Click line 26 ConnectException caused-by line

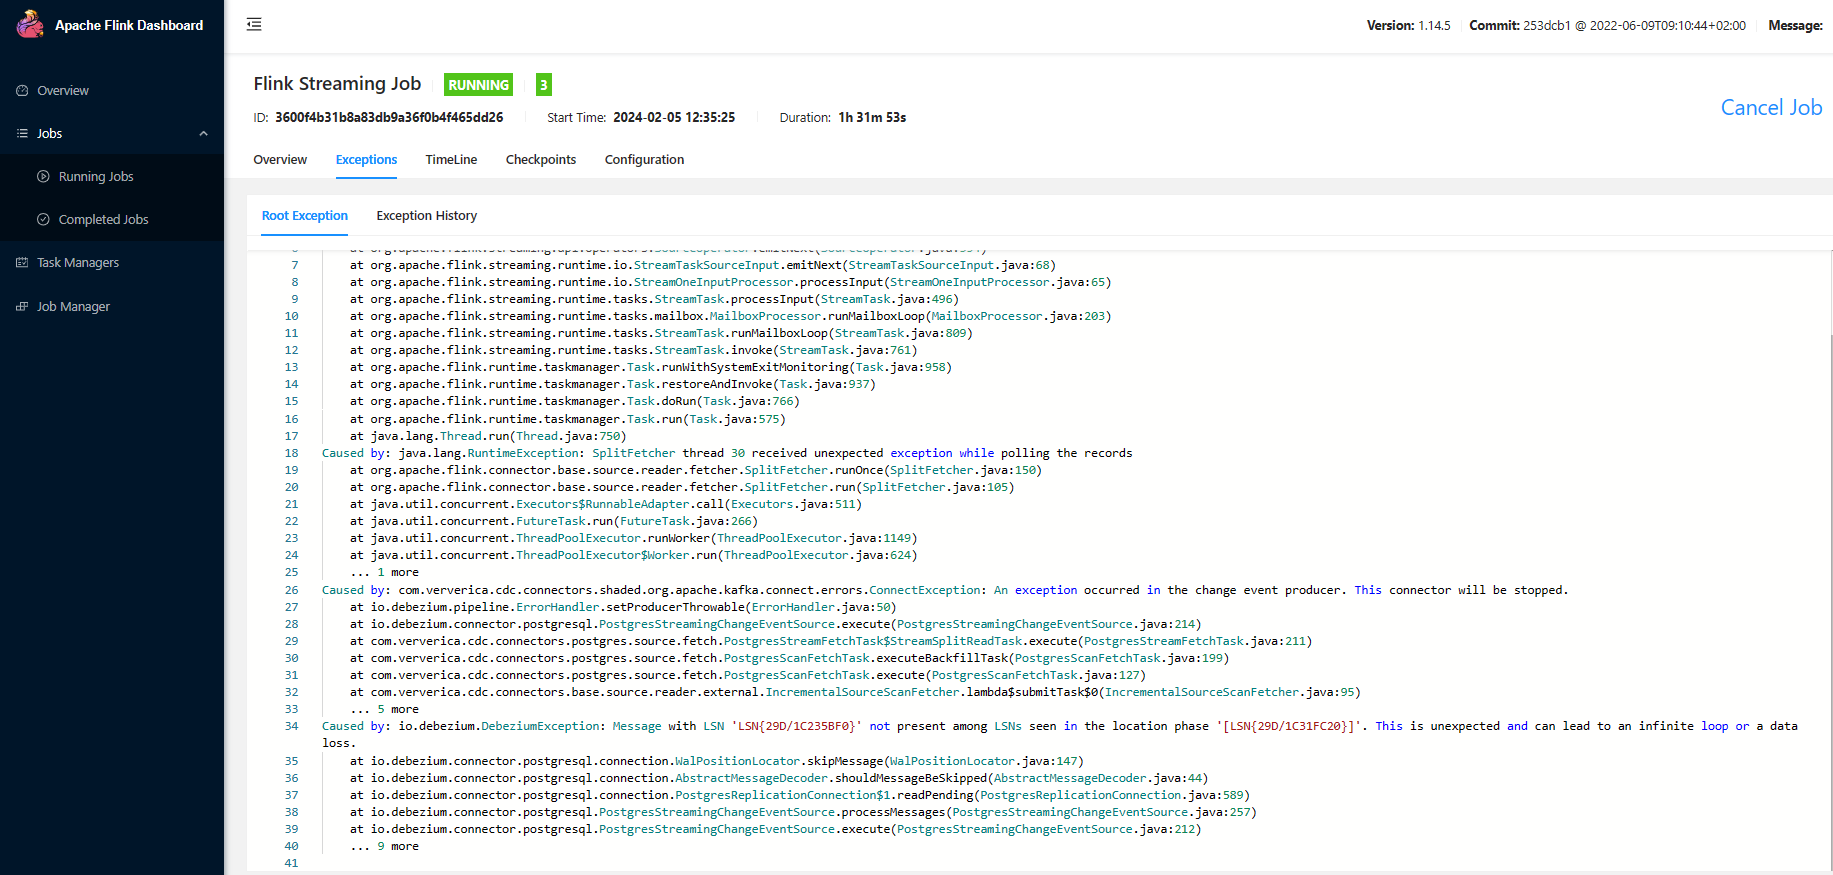click(945, 590)
